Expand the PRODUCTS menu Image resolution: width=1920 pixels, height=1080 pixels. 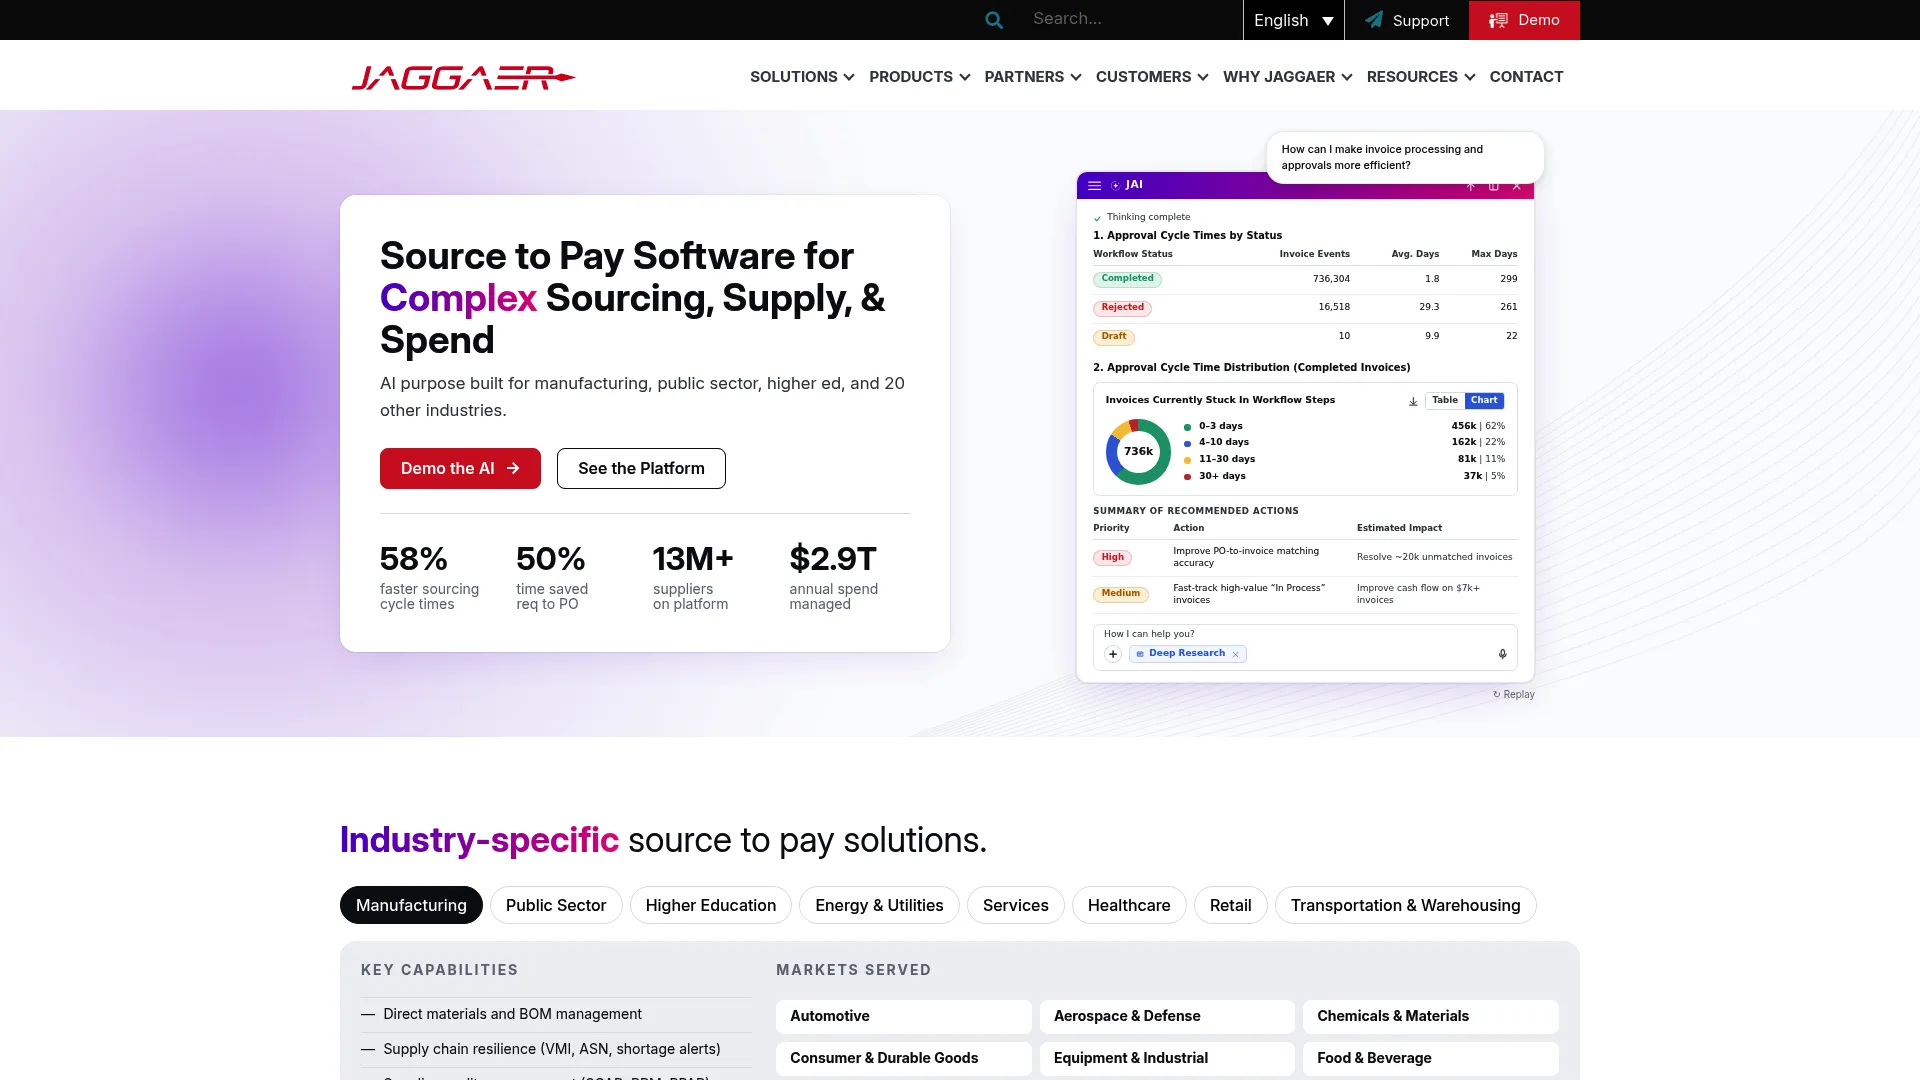point(919,77)
